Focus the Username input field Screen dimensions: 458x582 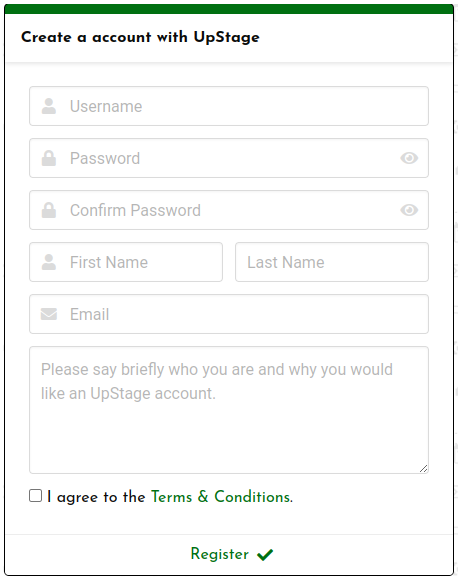point(229,106)
